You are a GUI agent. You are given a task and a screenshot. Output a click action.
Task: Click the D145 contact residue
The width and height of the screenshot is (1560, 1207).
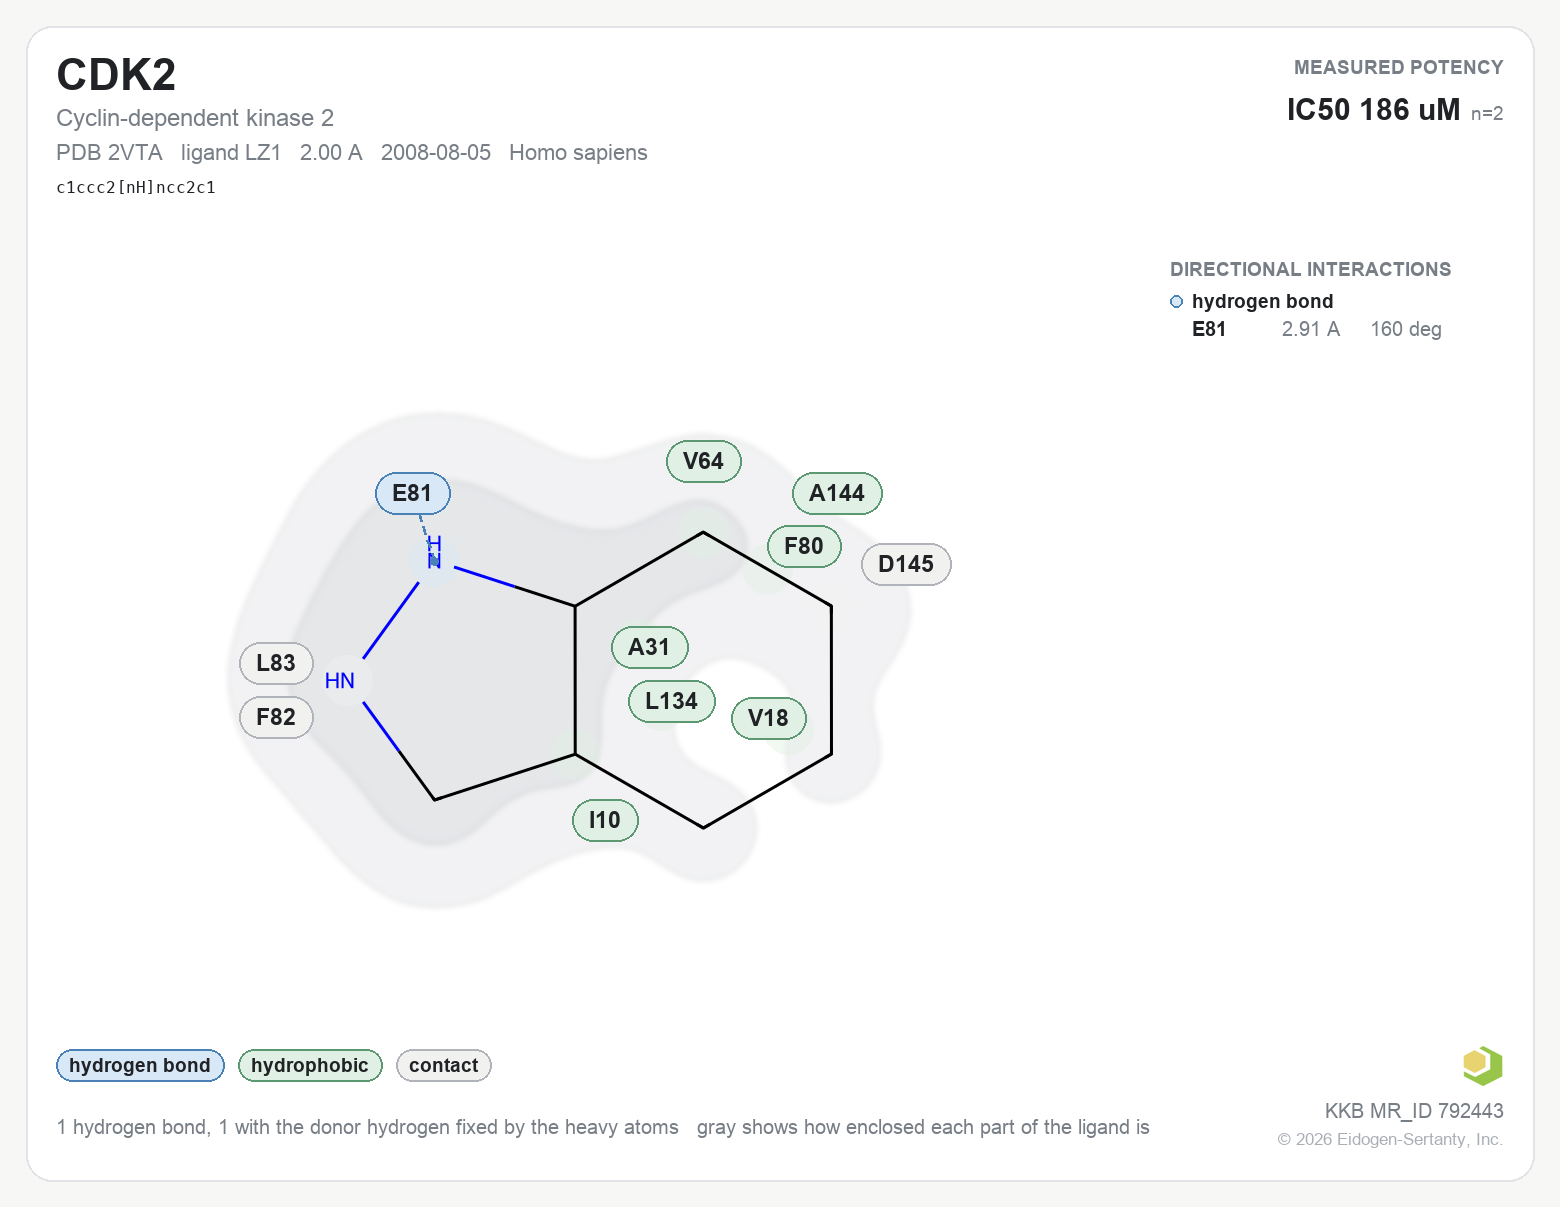pyautogui.click(x=906, y=564)
